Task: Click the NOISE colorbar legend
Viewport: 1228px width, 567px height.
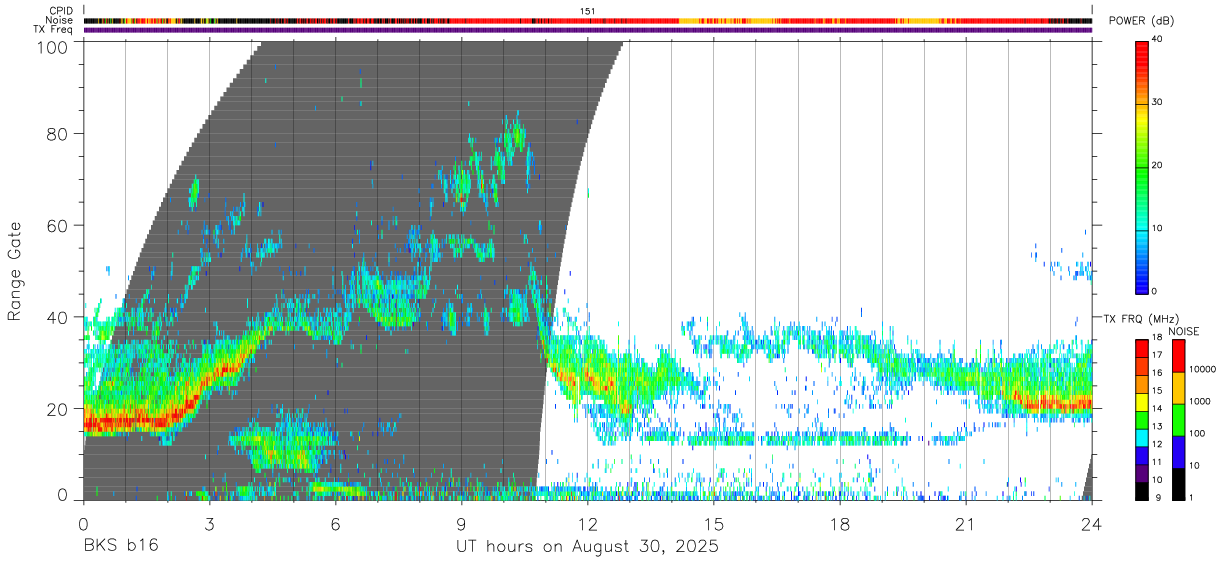Action: (1178, 420)
